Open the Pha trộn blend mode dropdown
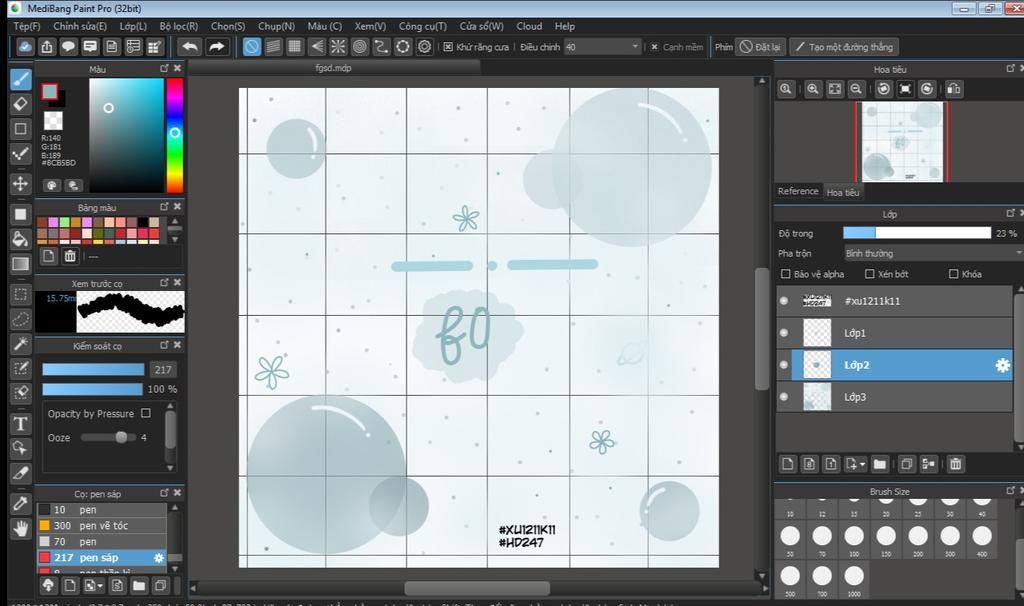Image resolution: width=1024 pixels, height=606 pixels. tap(933, 253)
